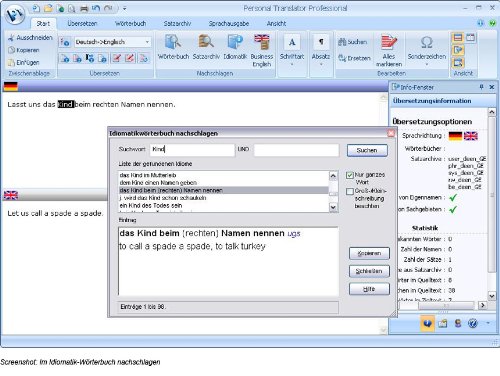
Task: Open Satzarchiv lookup in Nachschlagen group
Action: (206, 47)
